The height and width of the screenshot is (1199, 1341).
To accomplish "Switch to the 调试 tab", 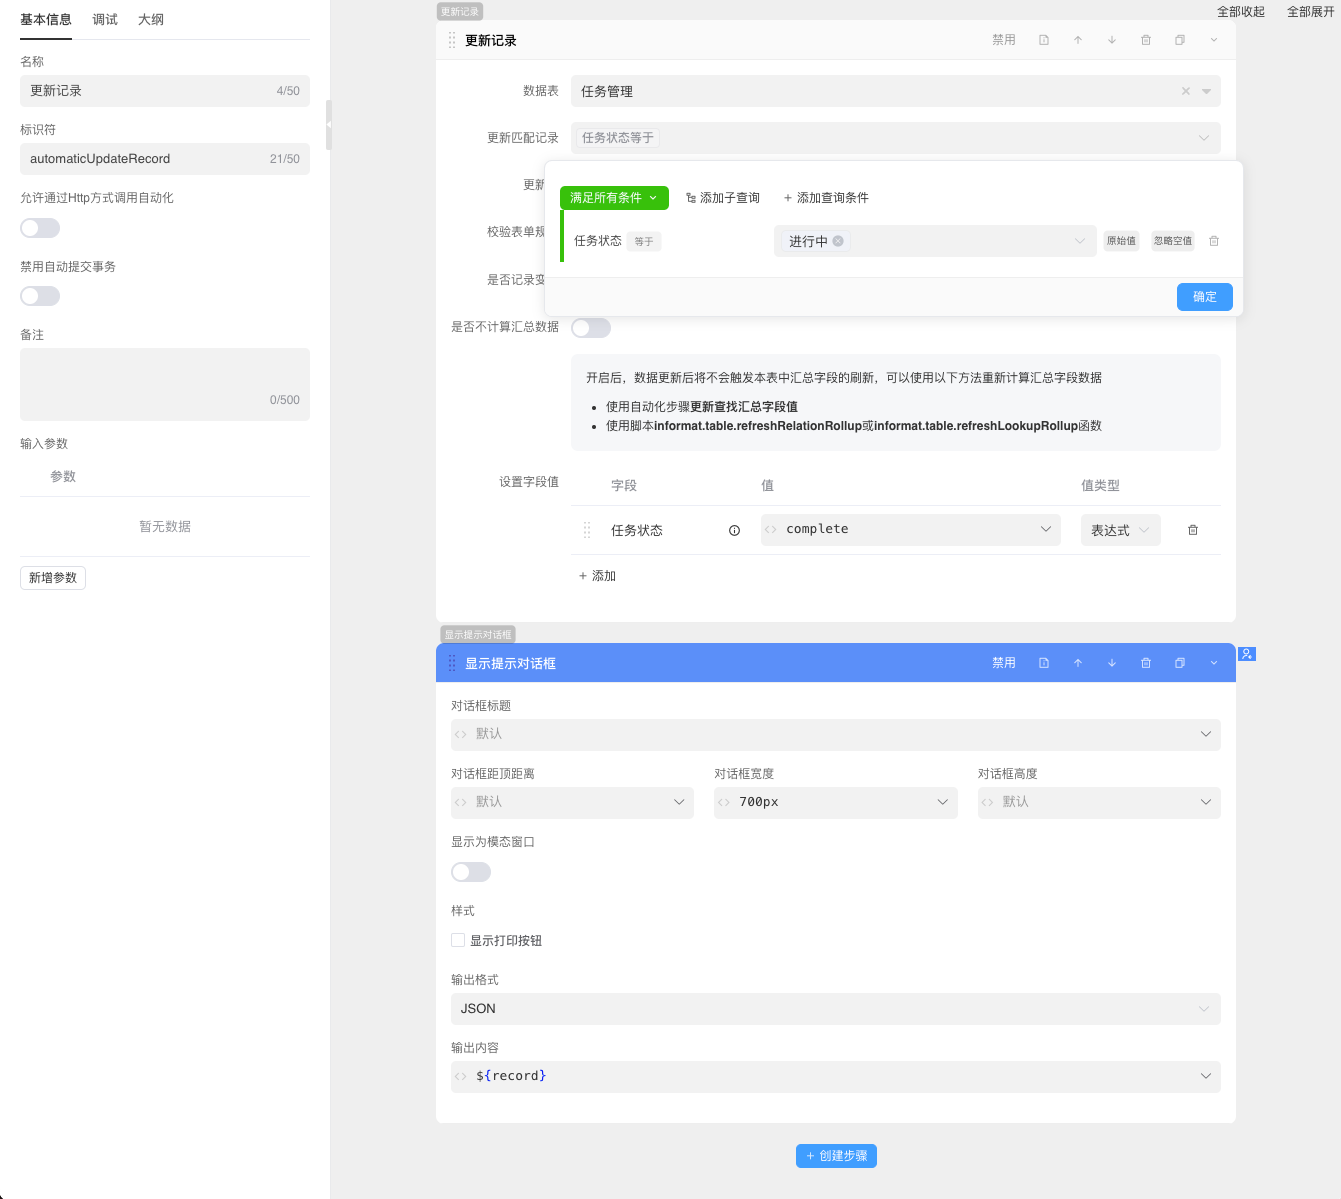I will pyautogui.click(x=105, y=20).
